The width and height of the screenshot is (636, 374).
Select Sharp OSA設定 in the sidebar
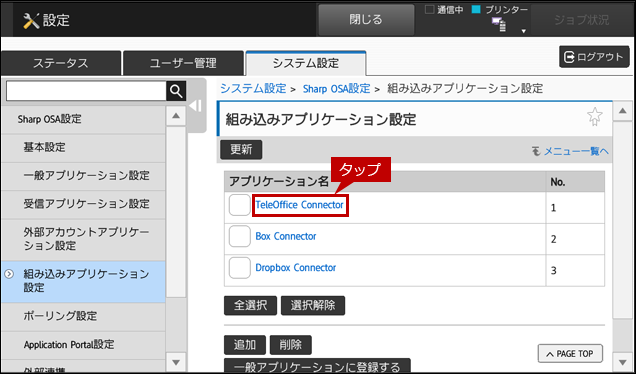point(83,119)
